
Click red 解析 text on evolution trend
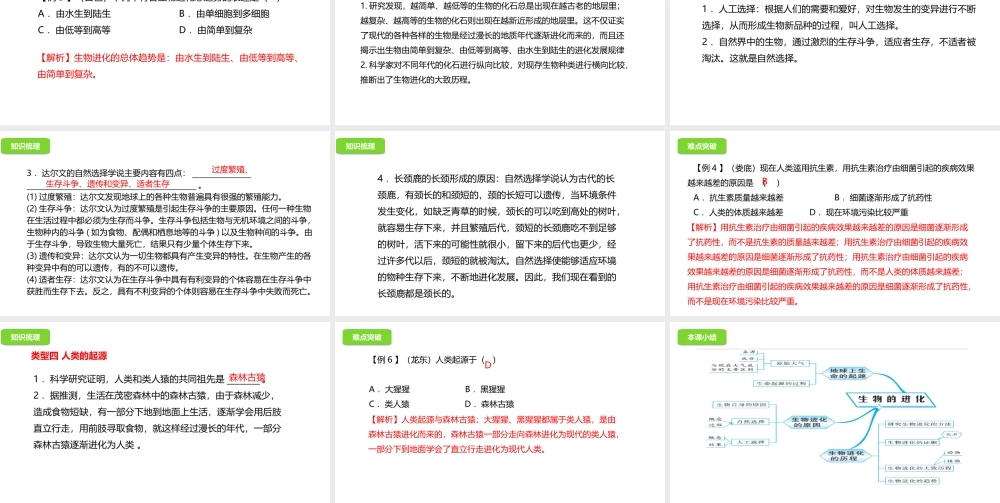click(x=169, y=66)
